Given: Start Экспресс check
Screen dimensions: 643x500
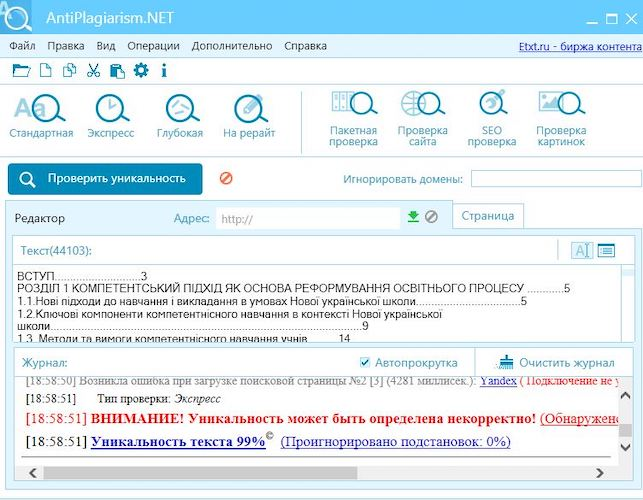Looking at the screenshot, I should [111, 116].
